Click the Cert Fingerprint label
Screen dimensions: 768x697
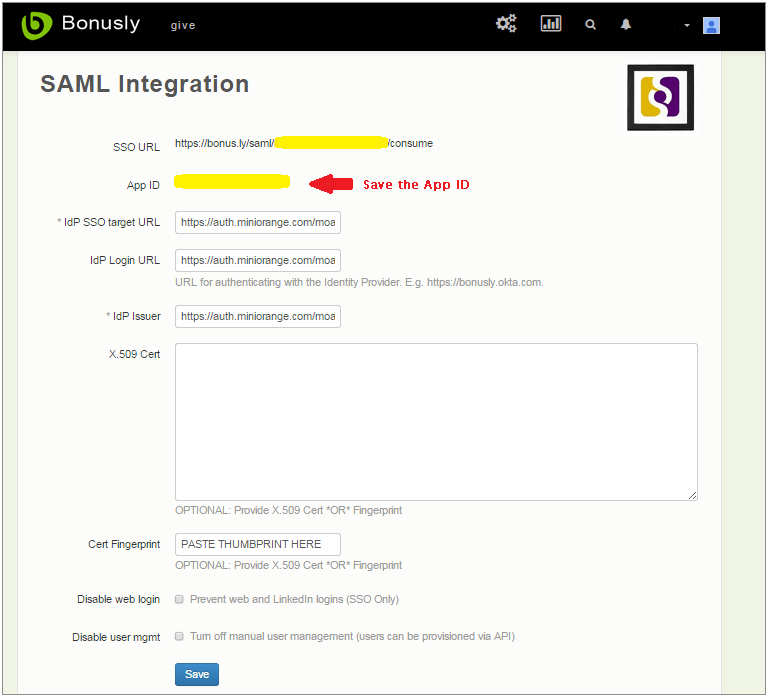tap(124, 544)
